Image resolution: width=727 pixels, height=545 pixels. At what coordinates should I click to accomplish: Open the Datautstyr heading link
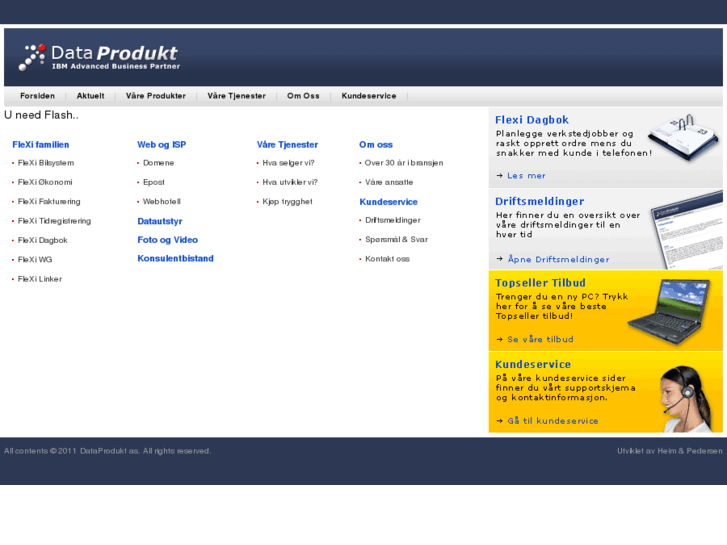(160, 221)
